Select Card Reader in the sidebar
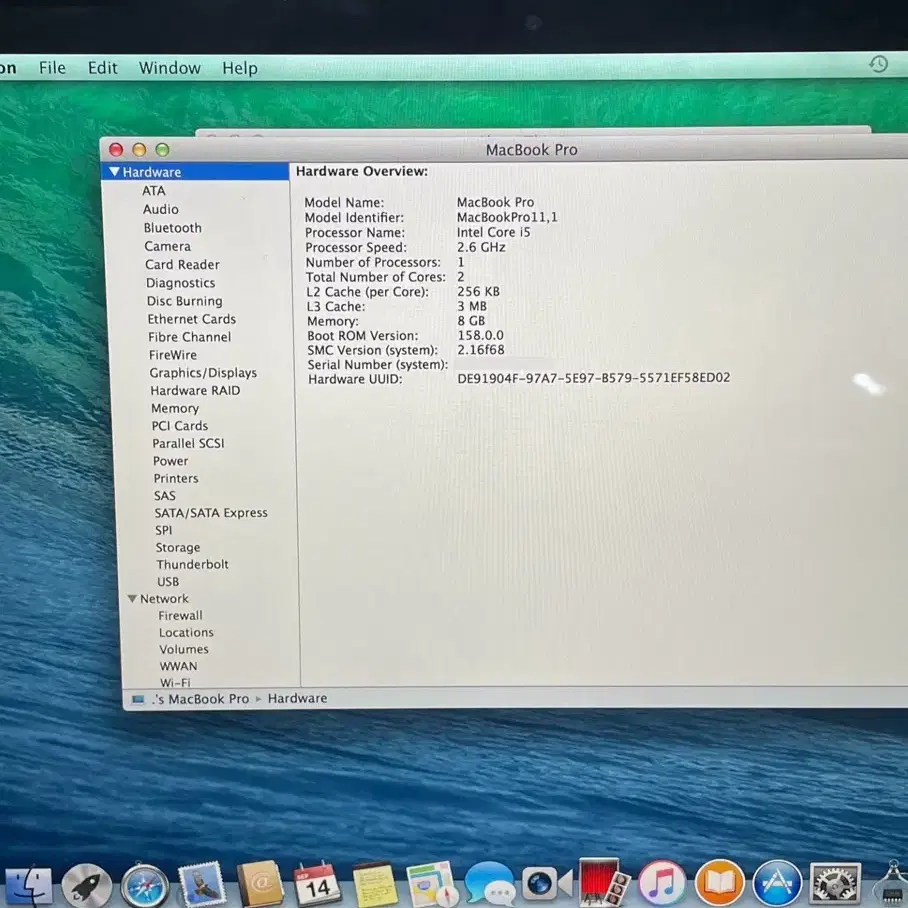 point(182,265)
